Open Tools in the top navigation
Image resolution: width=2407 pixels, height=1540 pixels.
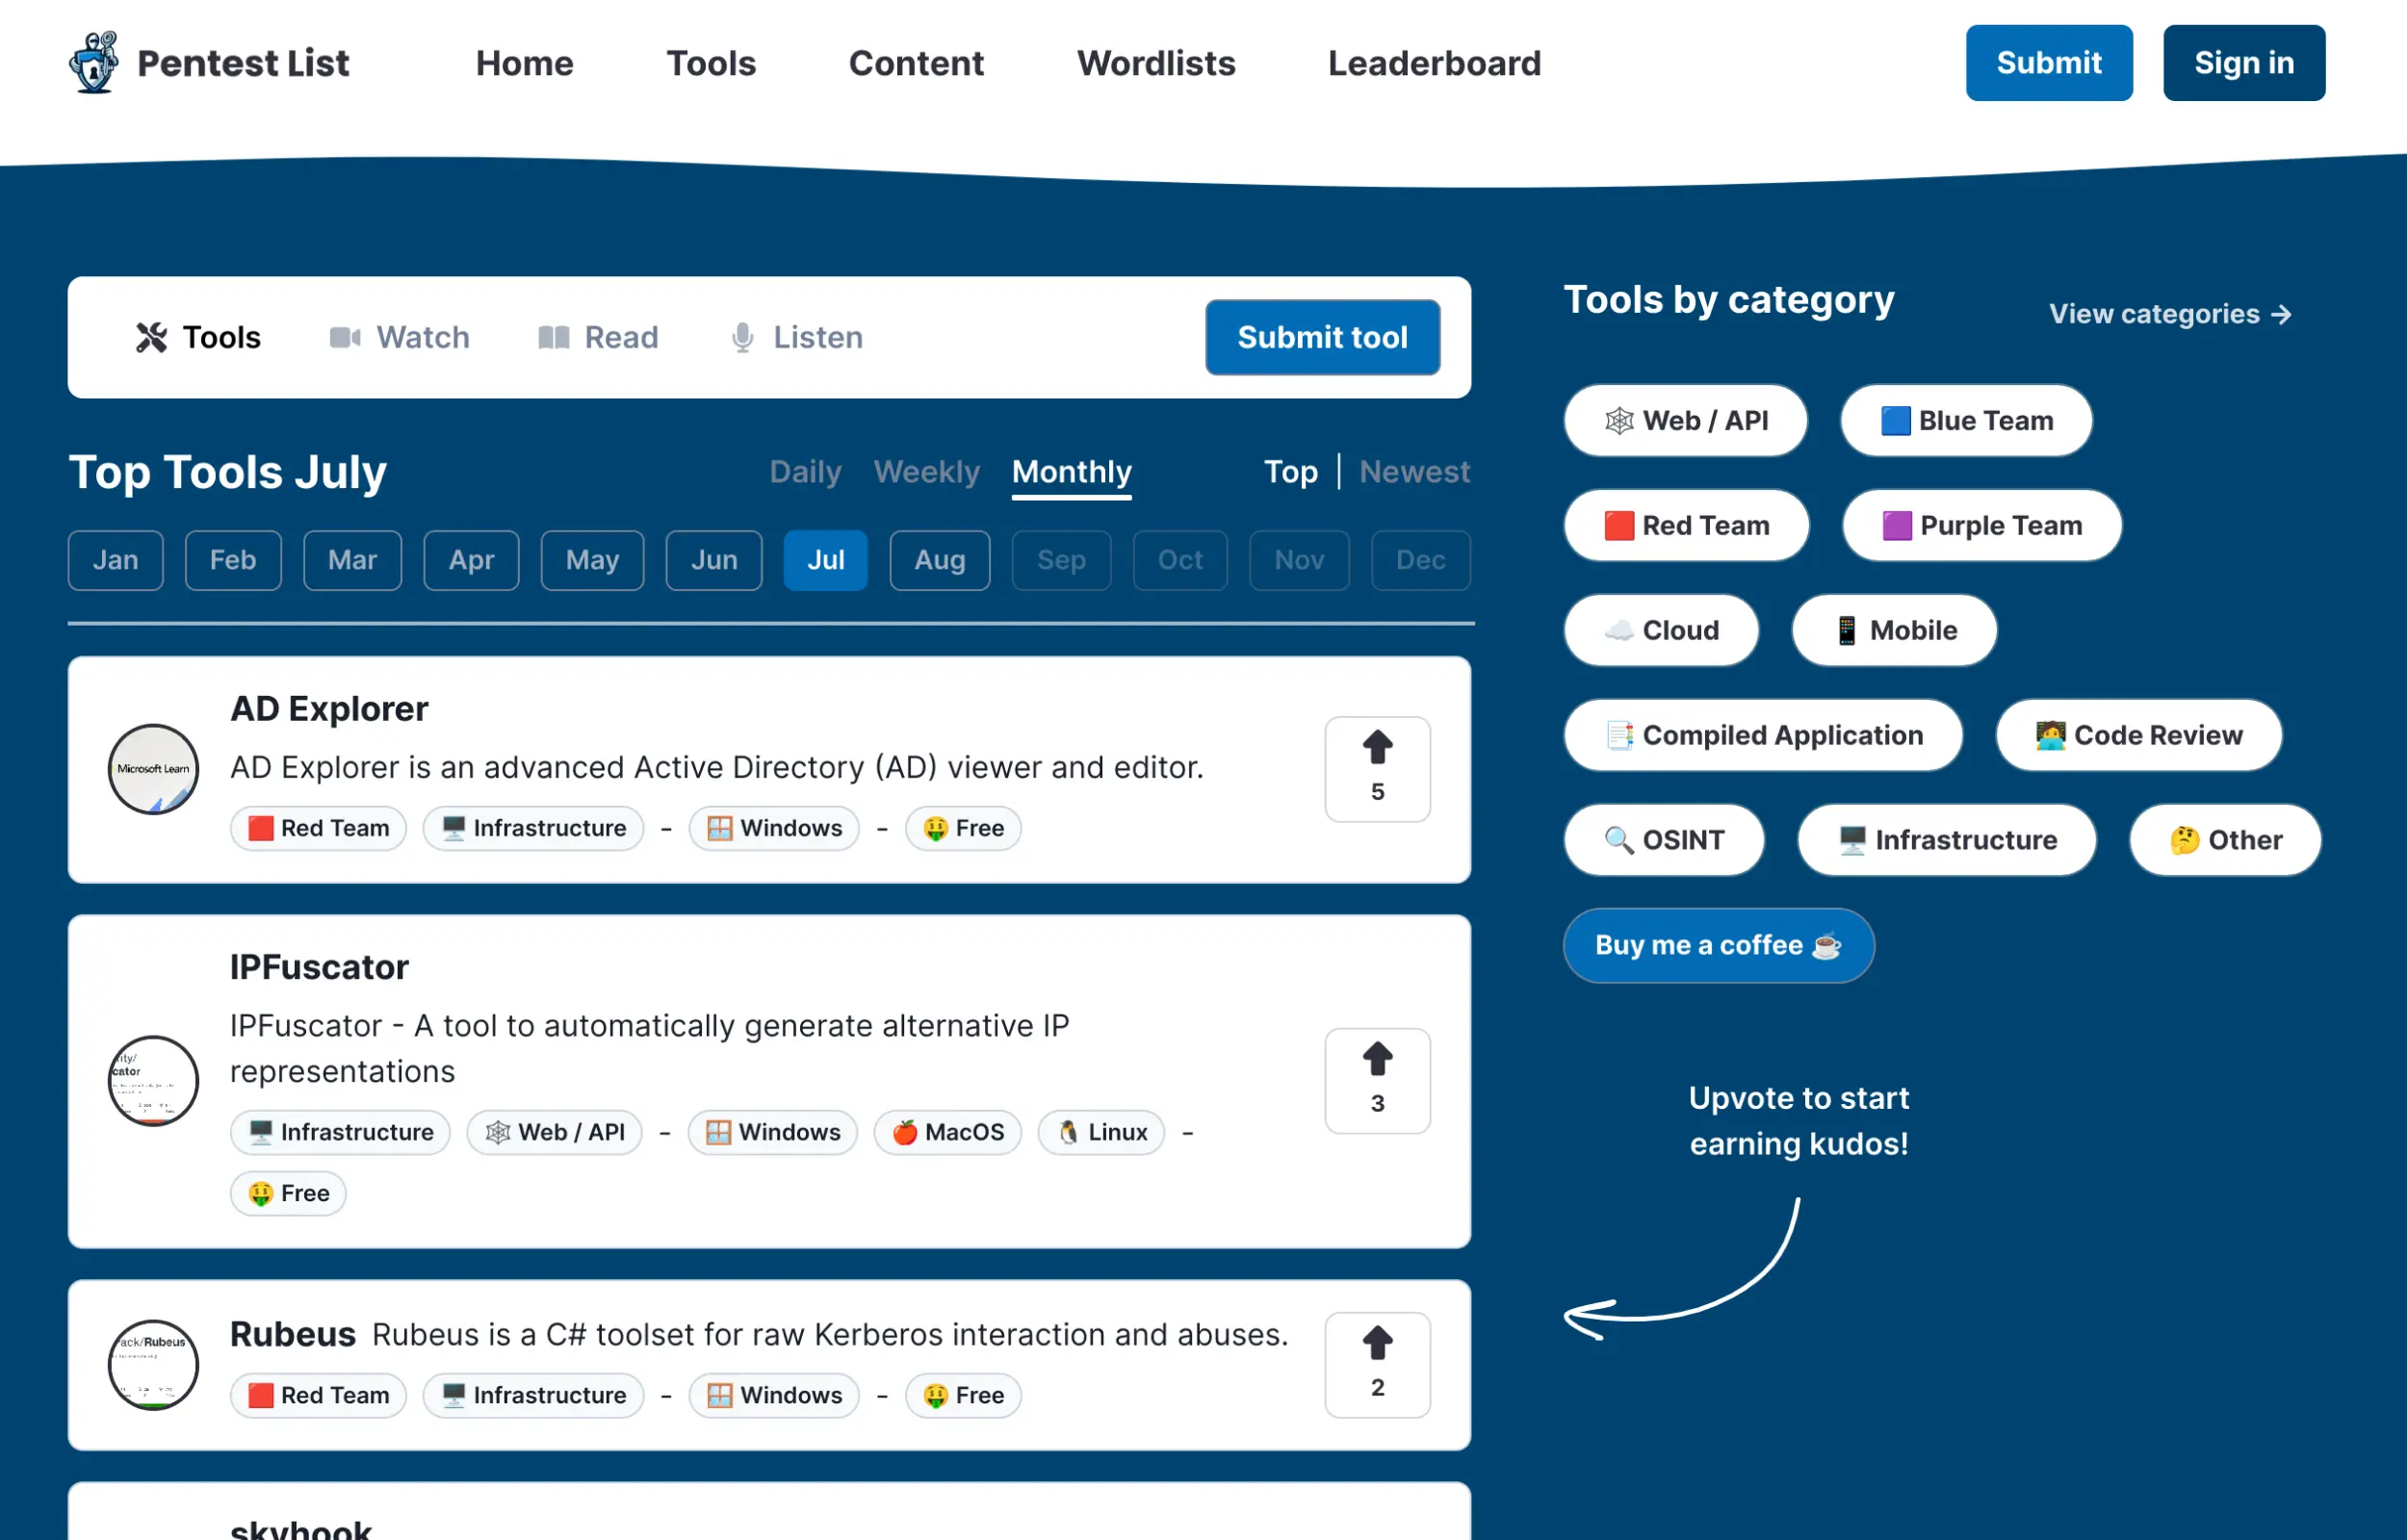click(711, 63)
